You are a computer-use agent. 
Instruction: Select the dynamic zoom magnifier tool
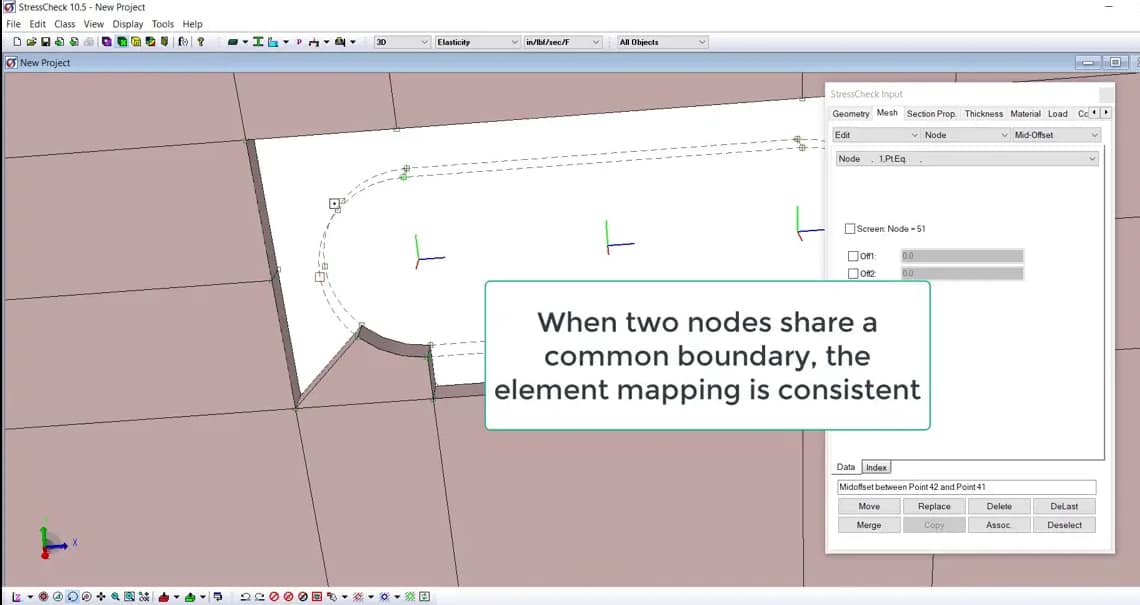(116, 596)
